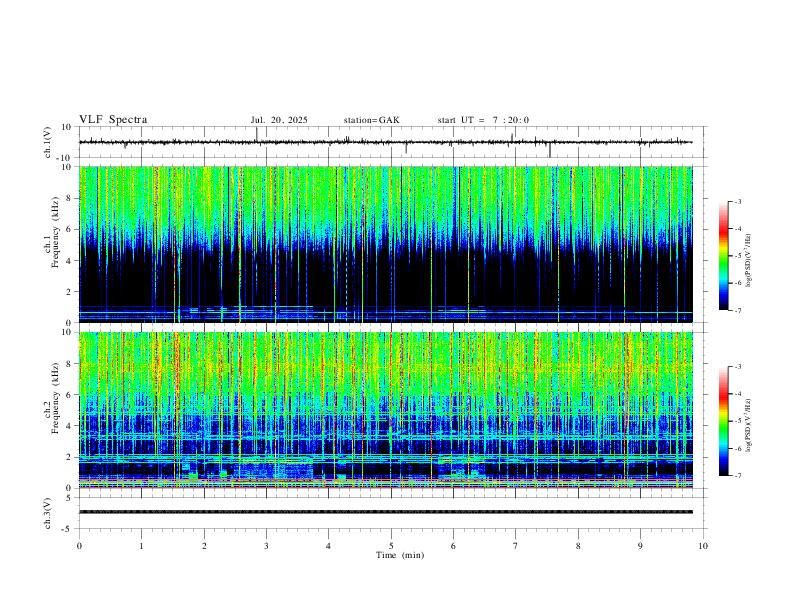Click the 'ch.3(V)' axis label
Screen dimensions: 792x612
pyautogui.click(x=48, y=514)
